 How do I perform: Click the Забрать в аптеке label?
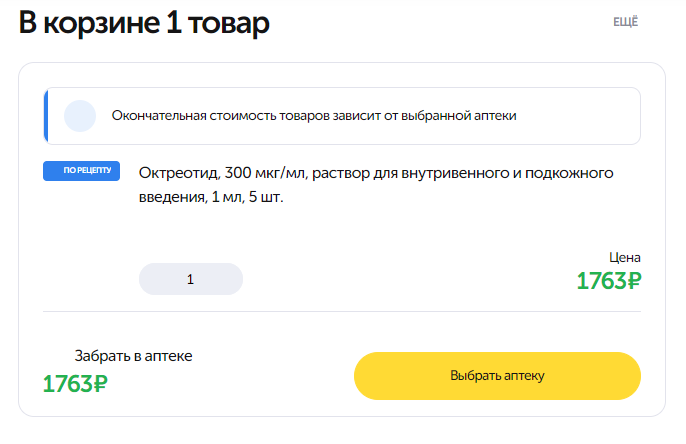133,355
